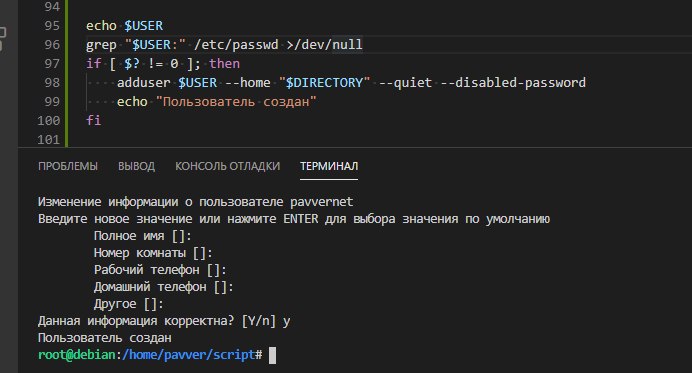Click line number 95 in the gutter
This screenshot has height=373, width=692.
(52, 26)
